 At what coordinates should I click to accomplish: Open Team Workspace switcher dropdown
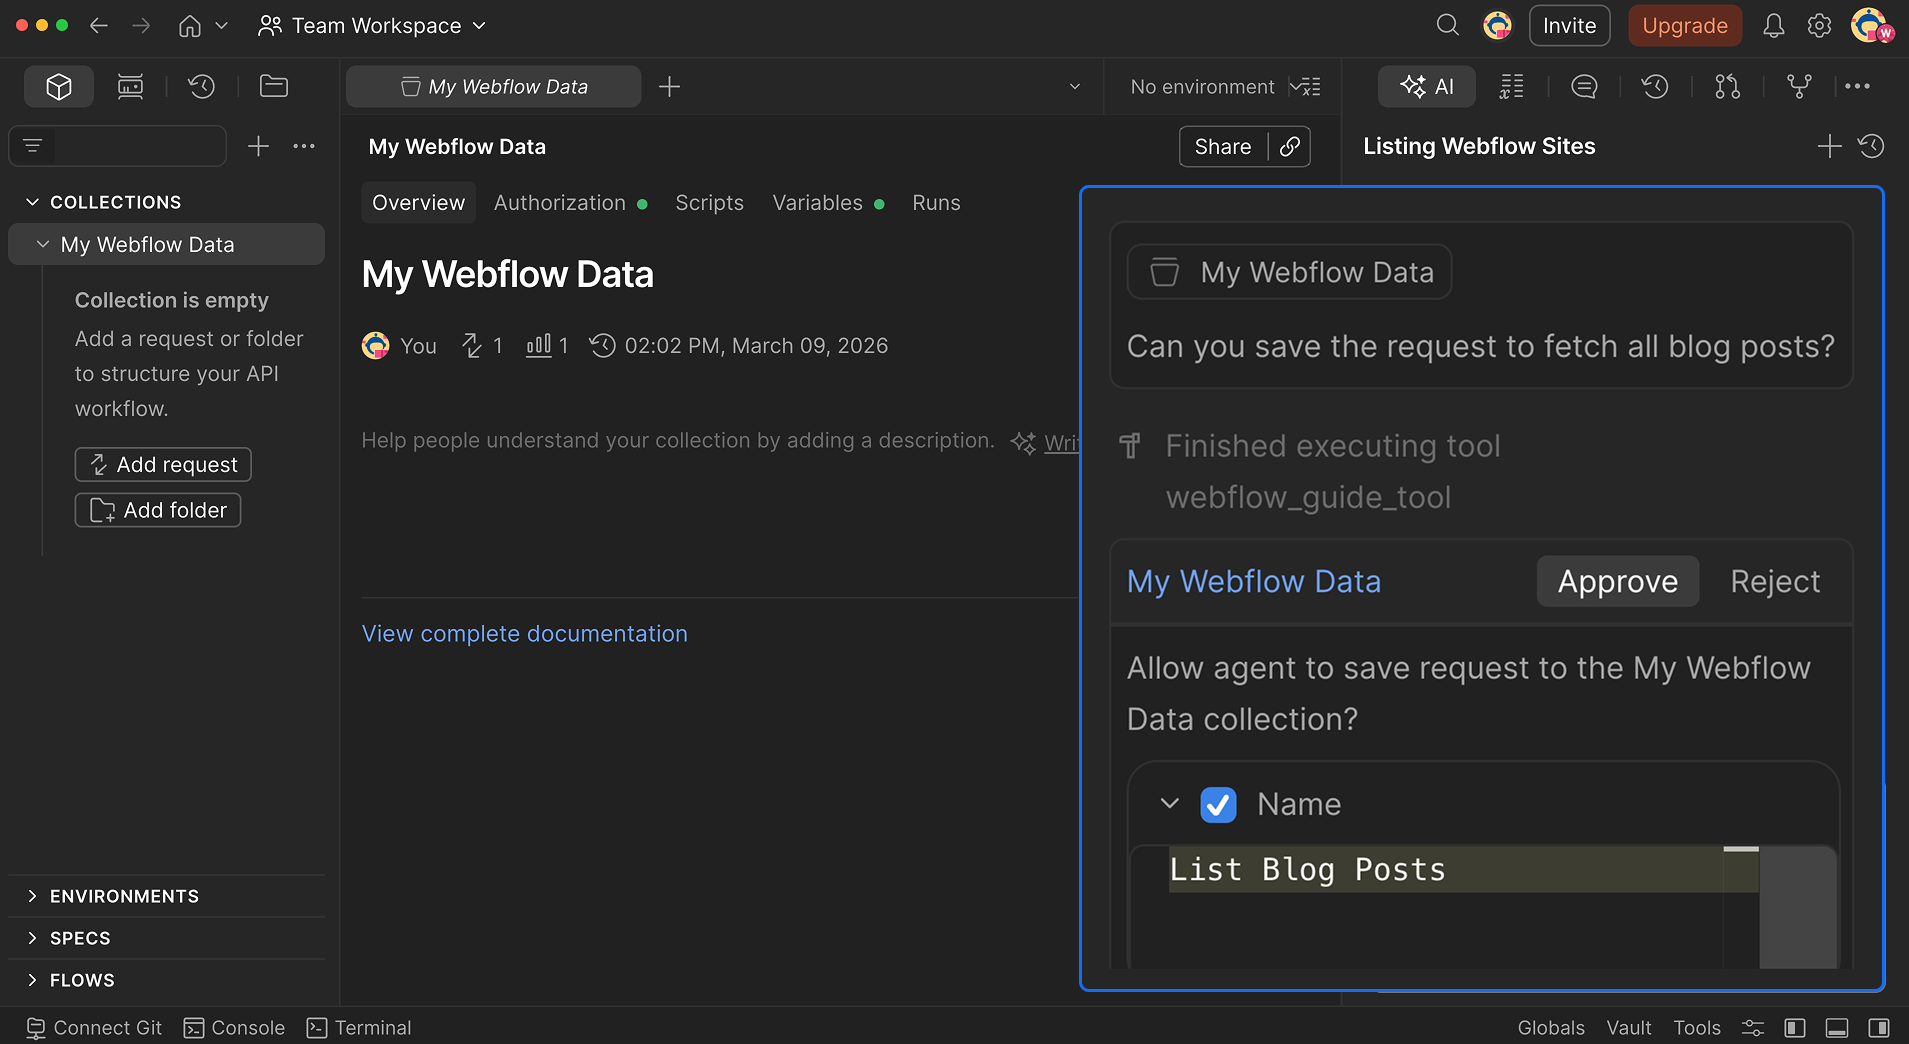click(372, 26)
